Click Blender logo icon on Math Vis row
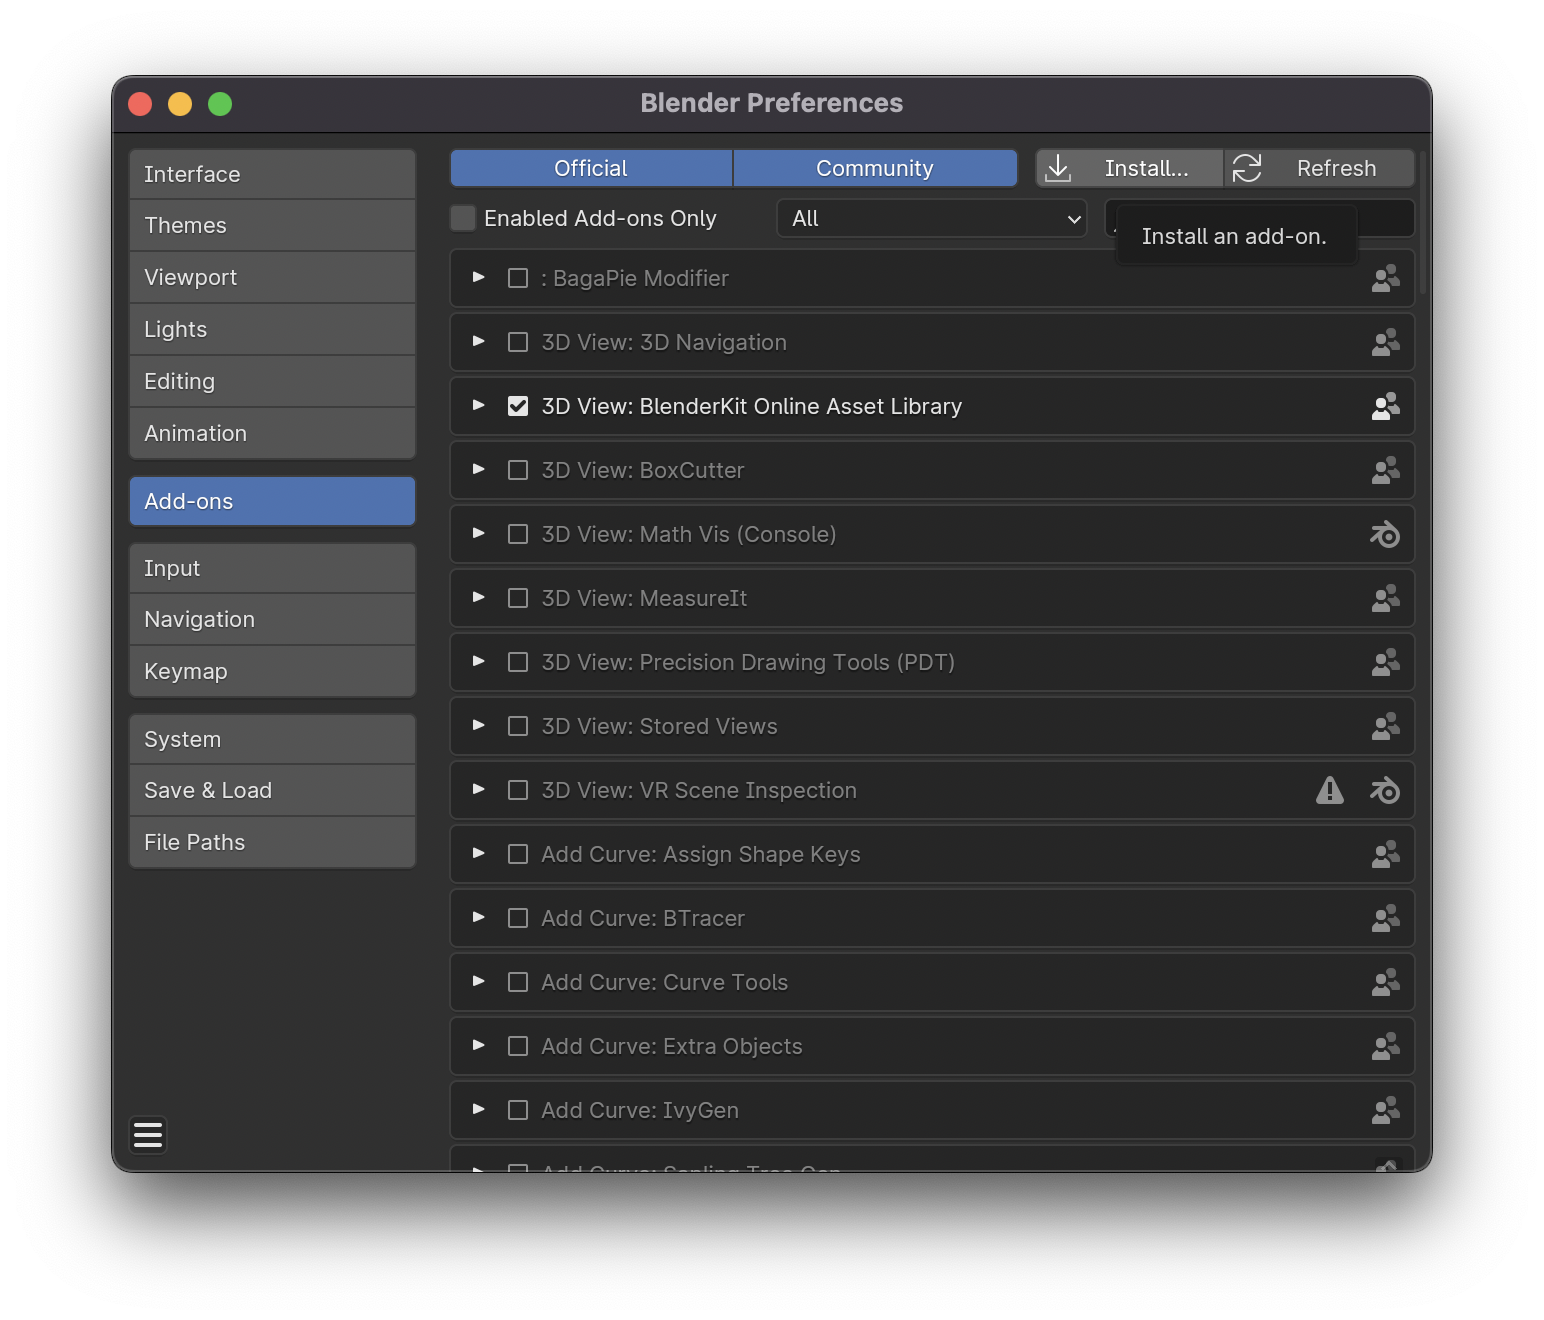Screen dimensions: 1544x1320 [x=1385, y=535]
